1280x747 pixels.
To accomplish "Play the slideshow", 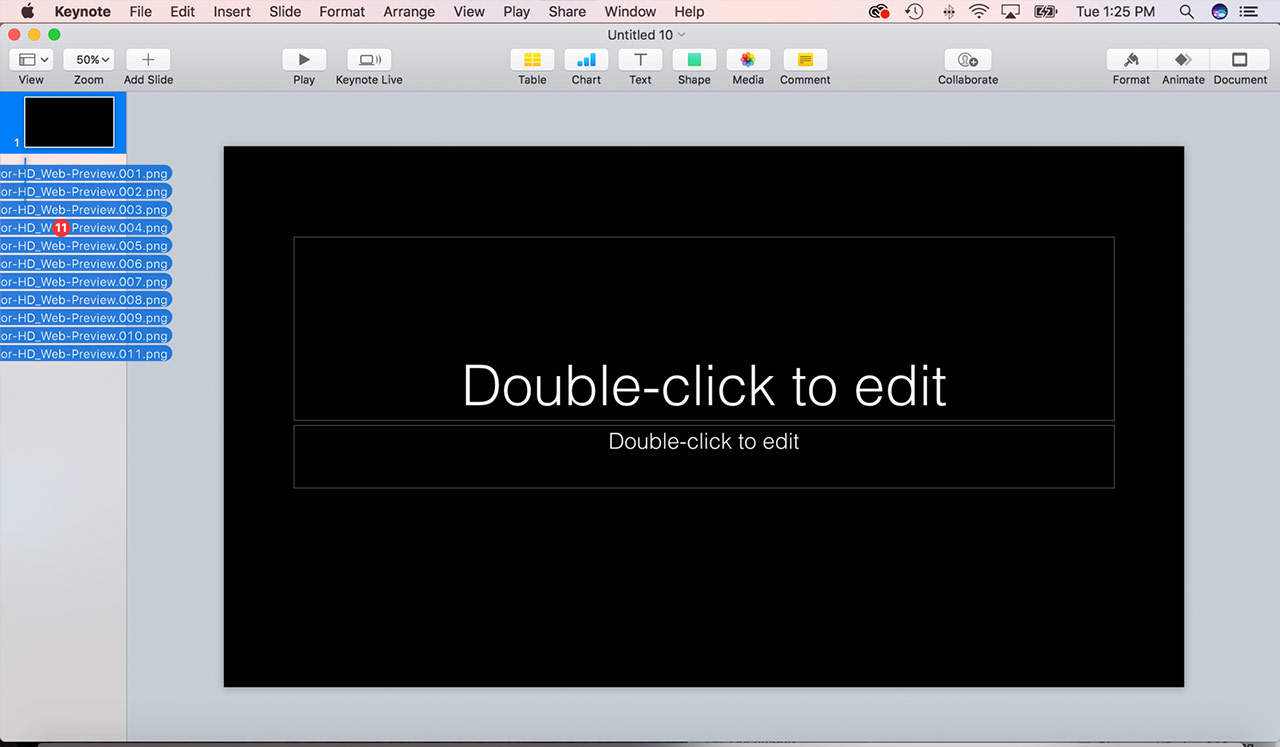I will tap(304, 60).
